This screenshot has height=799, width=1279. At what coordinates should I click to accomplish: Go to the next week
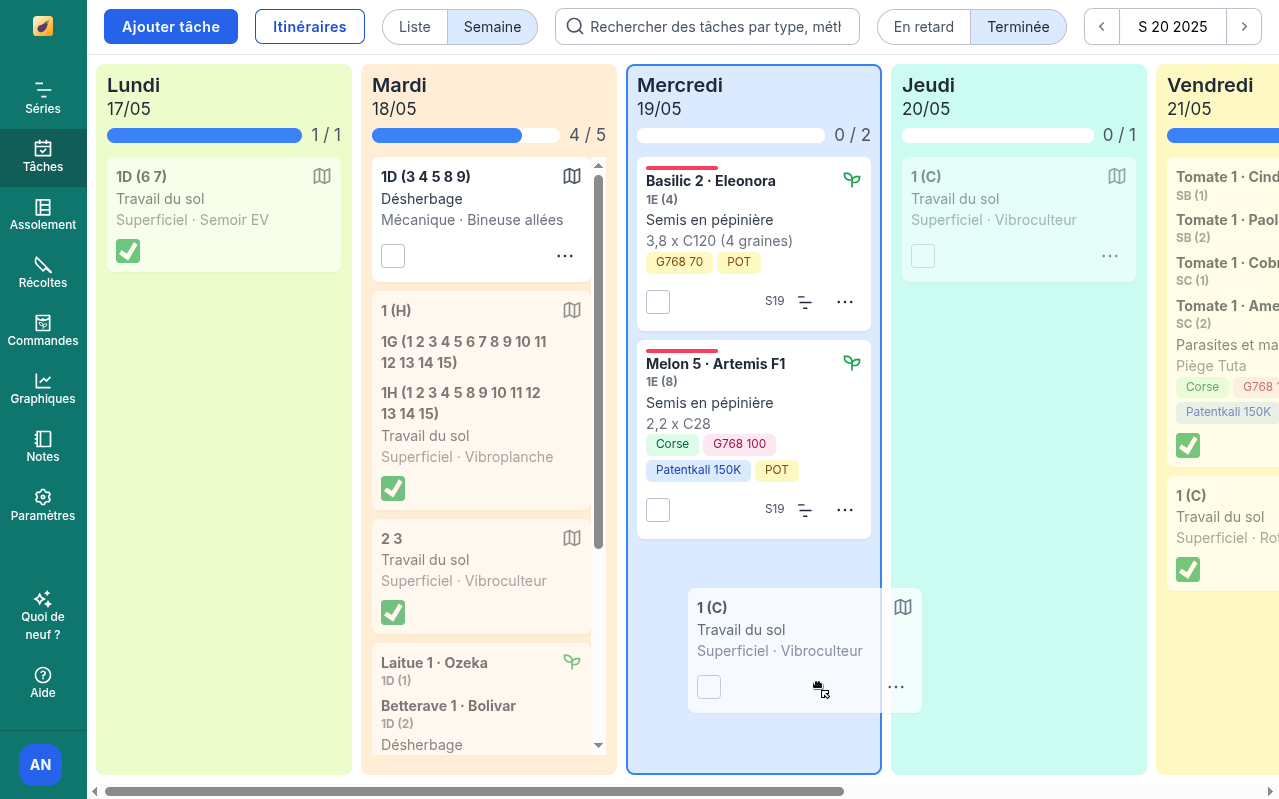[1244, 27]
